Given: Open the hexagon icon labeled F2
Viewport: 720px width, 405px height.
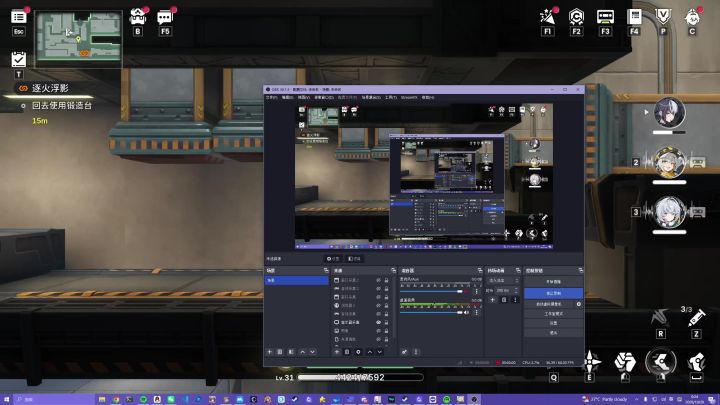Looking at the screenshot, I should pyautogui.click(x=576, y=17).
